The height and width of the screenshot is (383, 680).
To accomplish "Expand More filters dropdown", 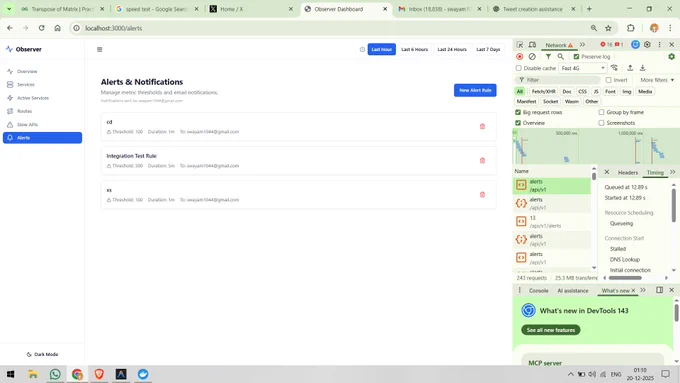I will 657,80.
